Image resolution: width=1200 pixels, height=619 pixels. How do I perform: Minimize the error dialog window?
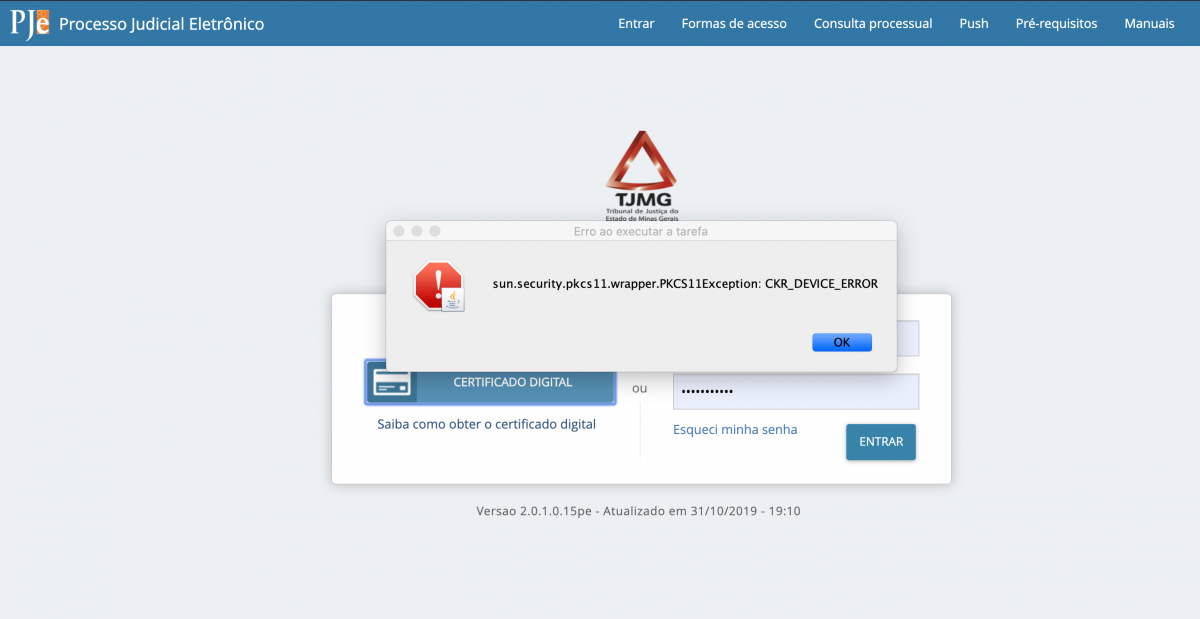417,231
